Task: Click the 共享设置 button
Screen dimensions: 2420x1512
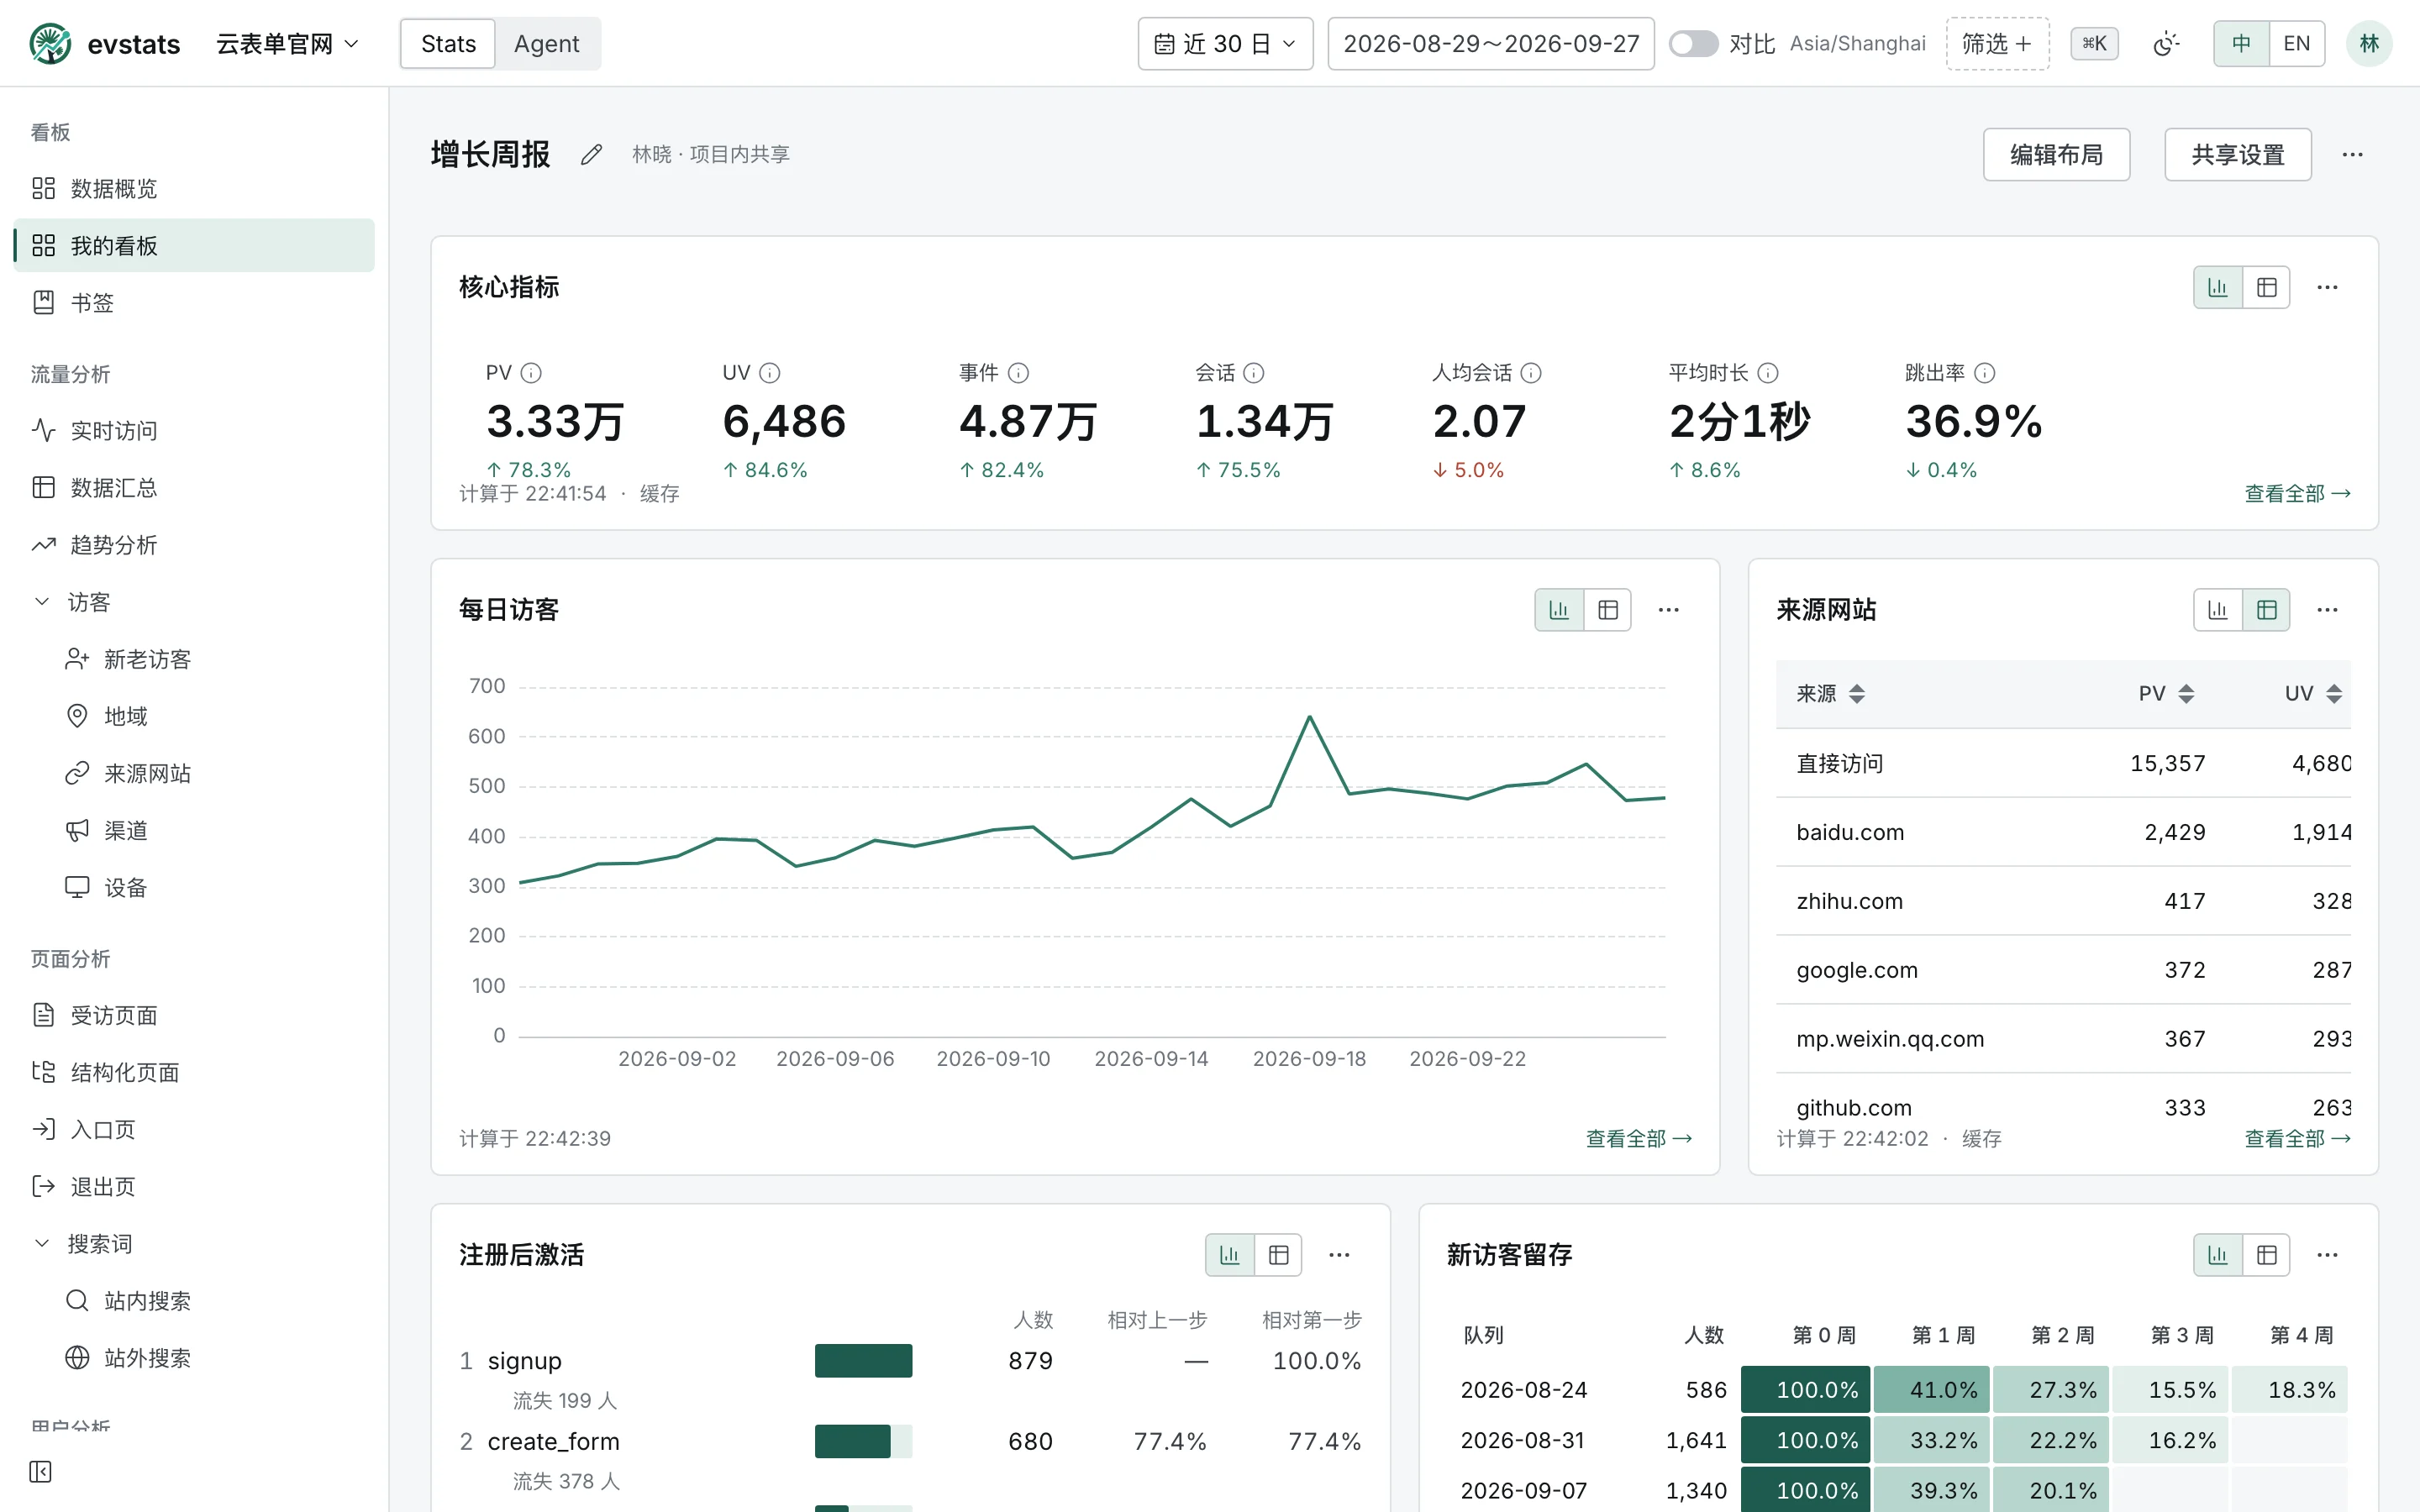Action: tap(2237, 154)
